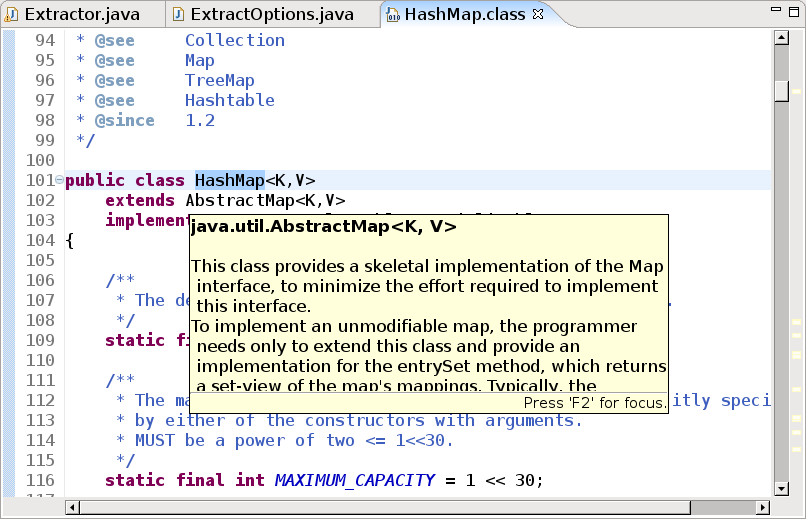Click the class file icon on HashMap.class tab
Viewport: 806px width, 519px height.
coord(393,15)
